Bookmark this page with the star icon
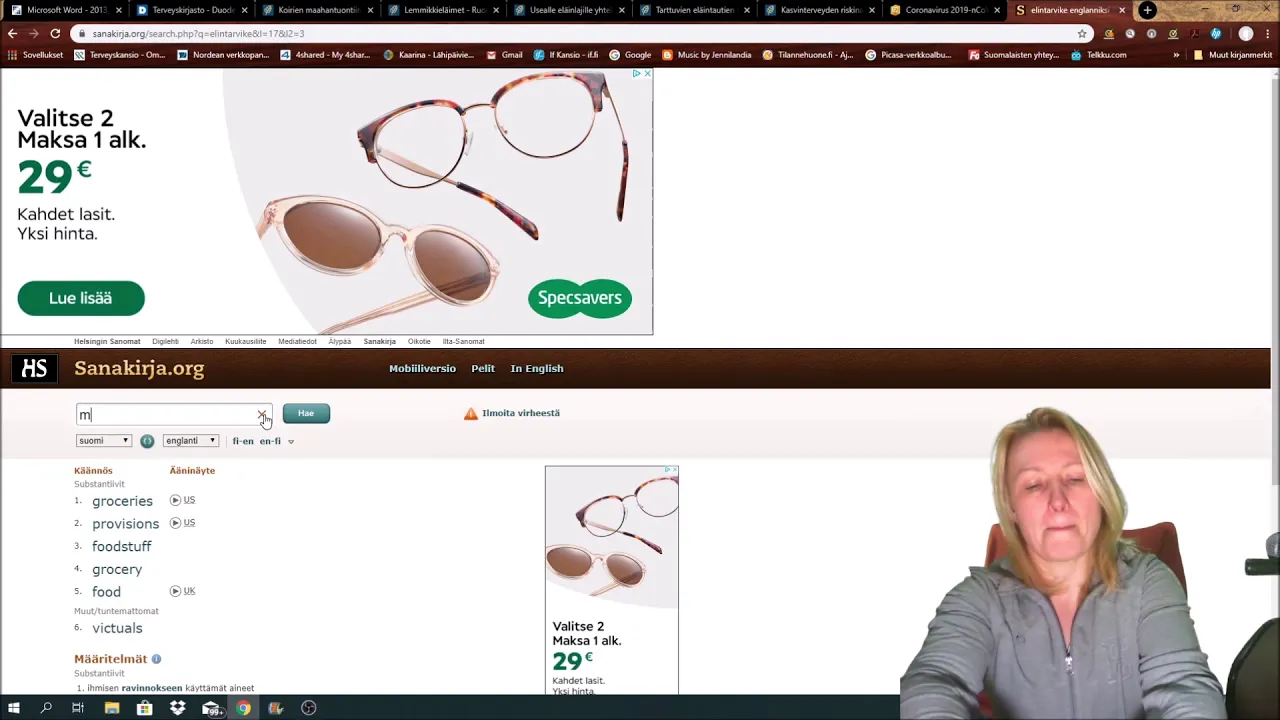The width and height of the screenshot is (1280, 720). (1082, 33)
